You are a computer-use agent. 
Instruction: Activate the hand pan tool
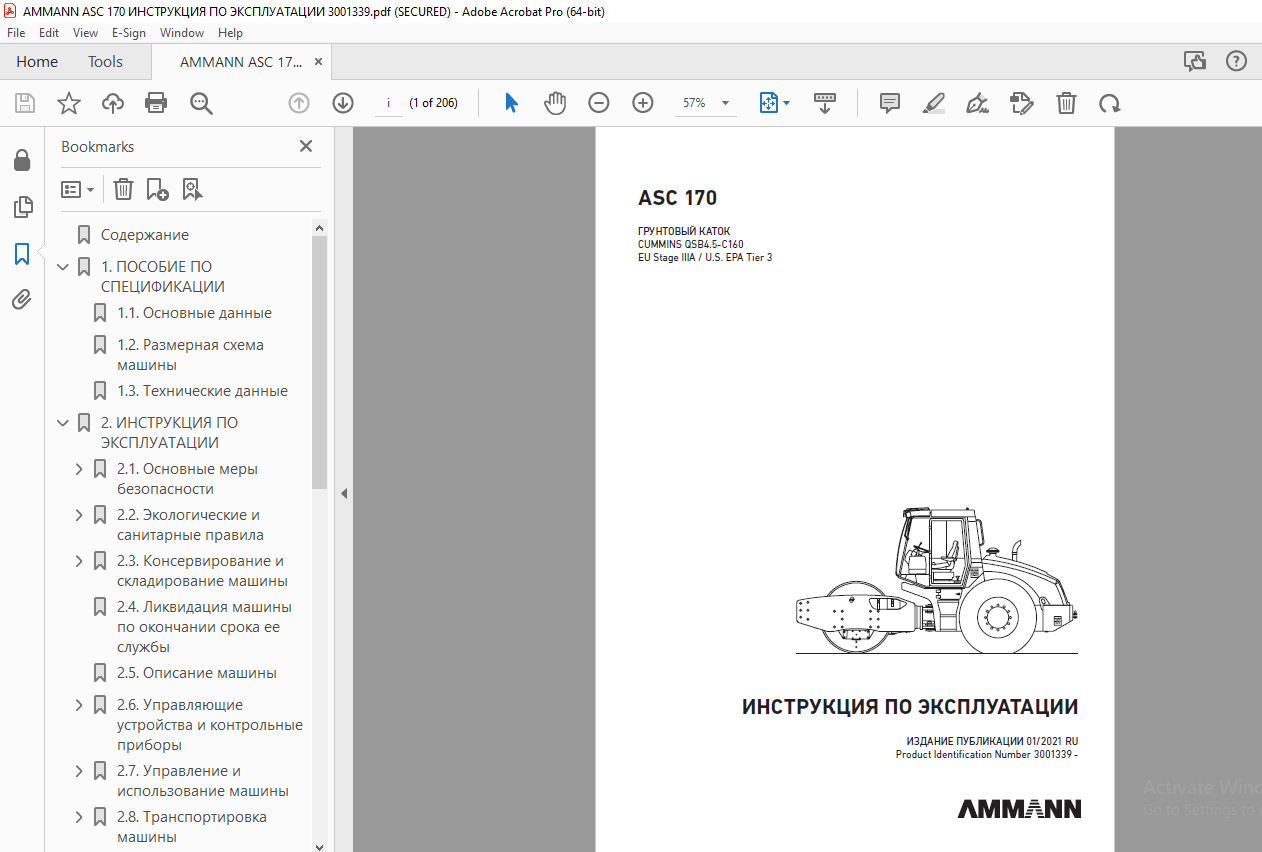coord(555,103)
